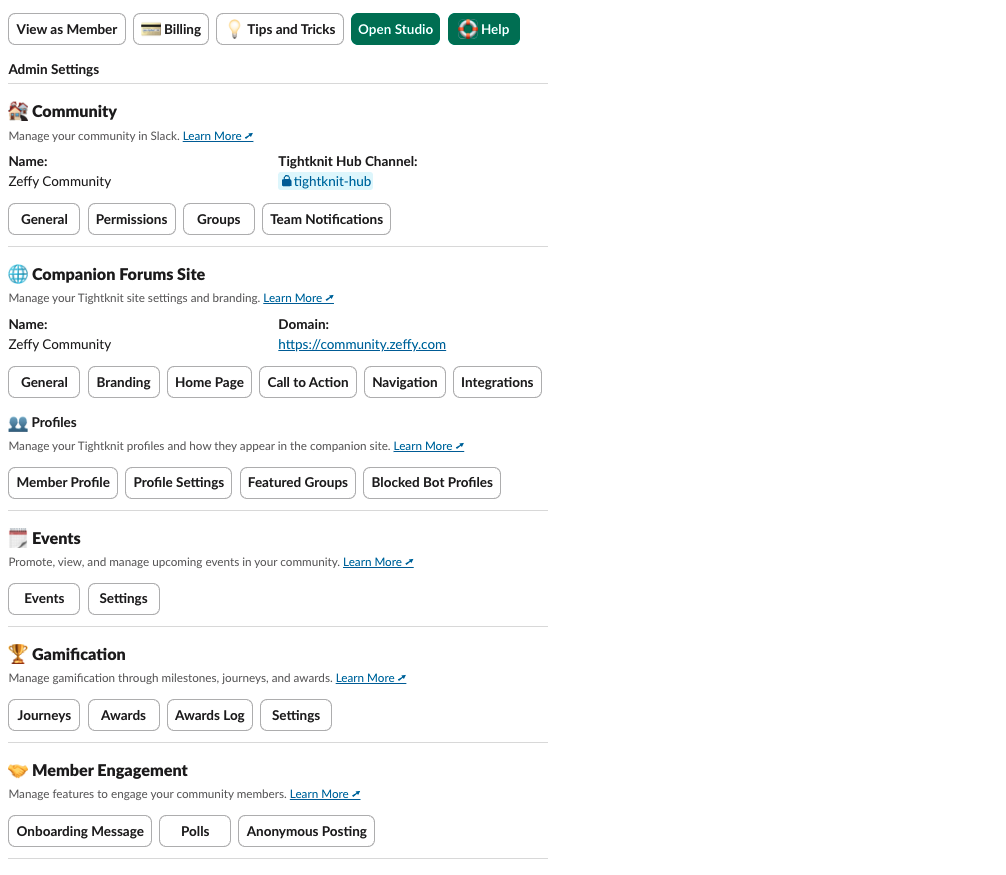Click the handshake icon beside Member Engagement
This screenshot has width=1006, height=875.
tap(17, 770)
